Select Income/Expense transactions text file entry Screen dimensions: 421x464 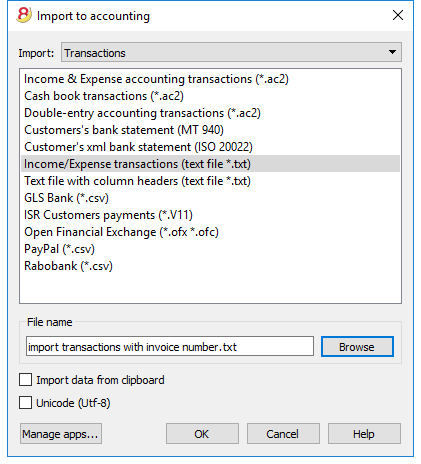tap(210, 164)
